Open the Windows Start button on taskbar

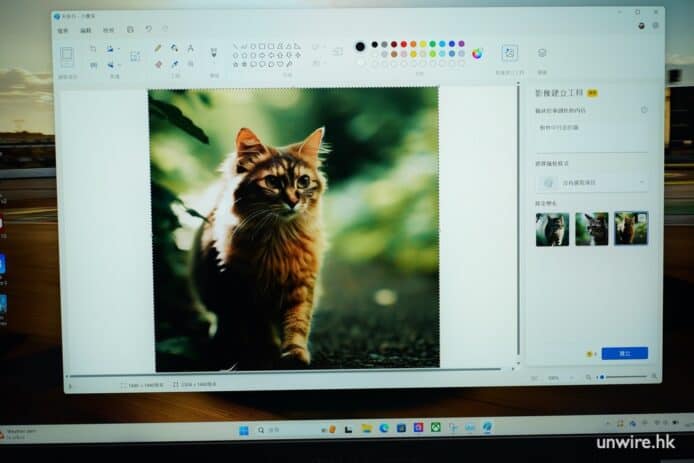(243, 429)
